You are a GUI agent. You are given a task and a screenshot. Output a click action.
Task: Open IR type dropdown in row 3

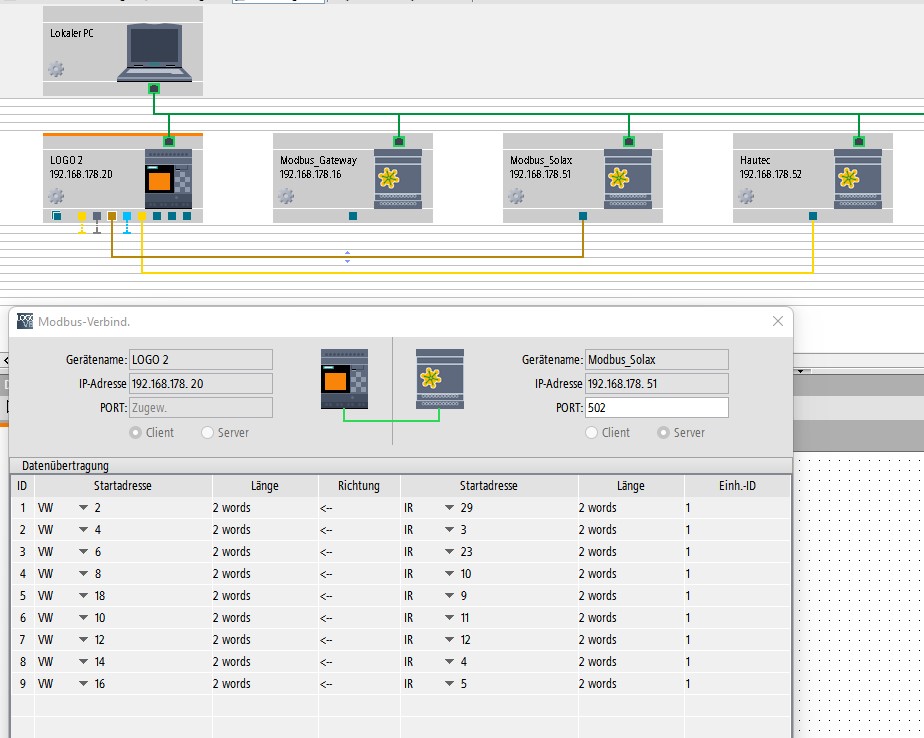click(x=450, y=552)
